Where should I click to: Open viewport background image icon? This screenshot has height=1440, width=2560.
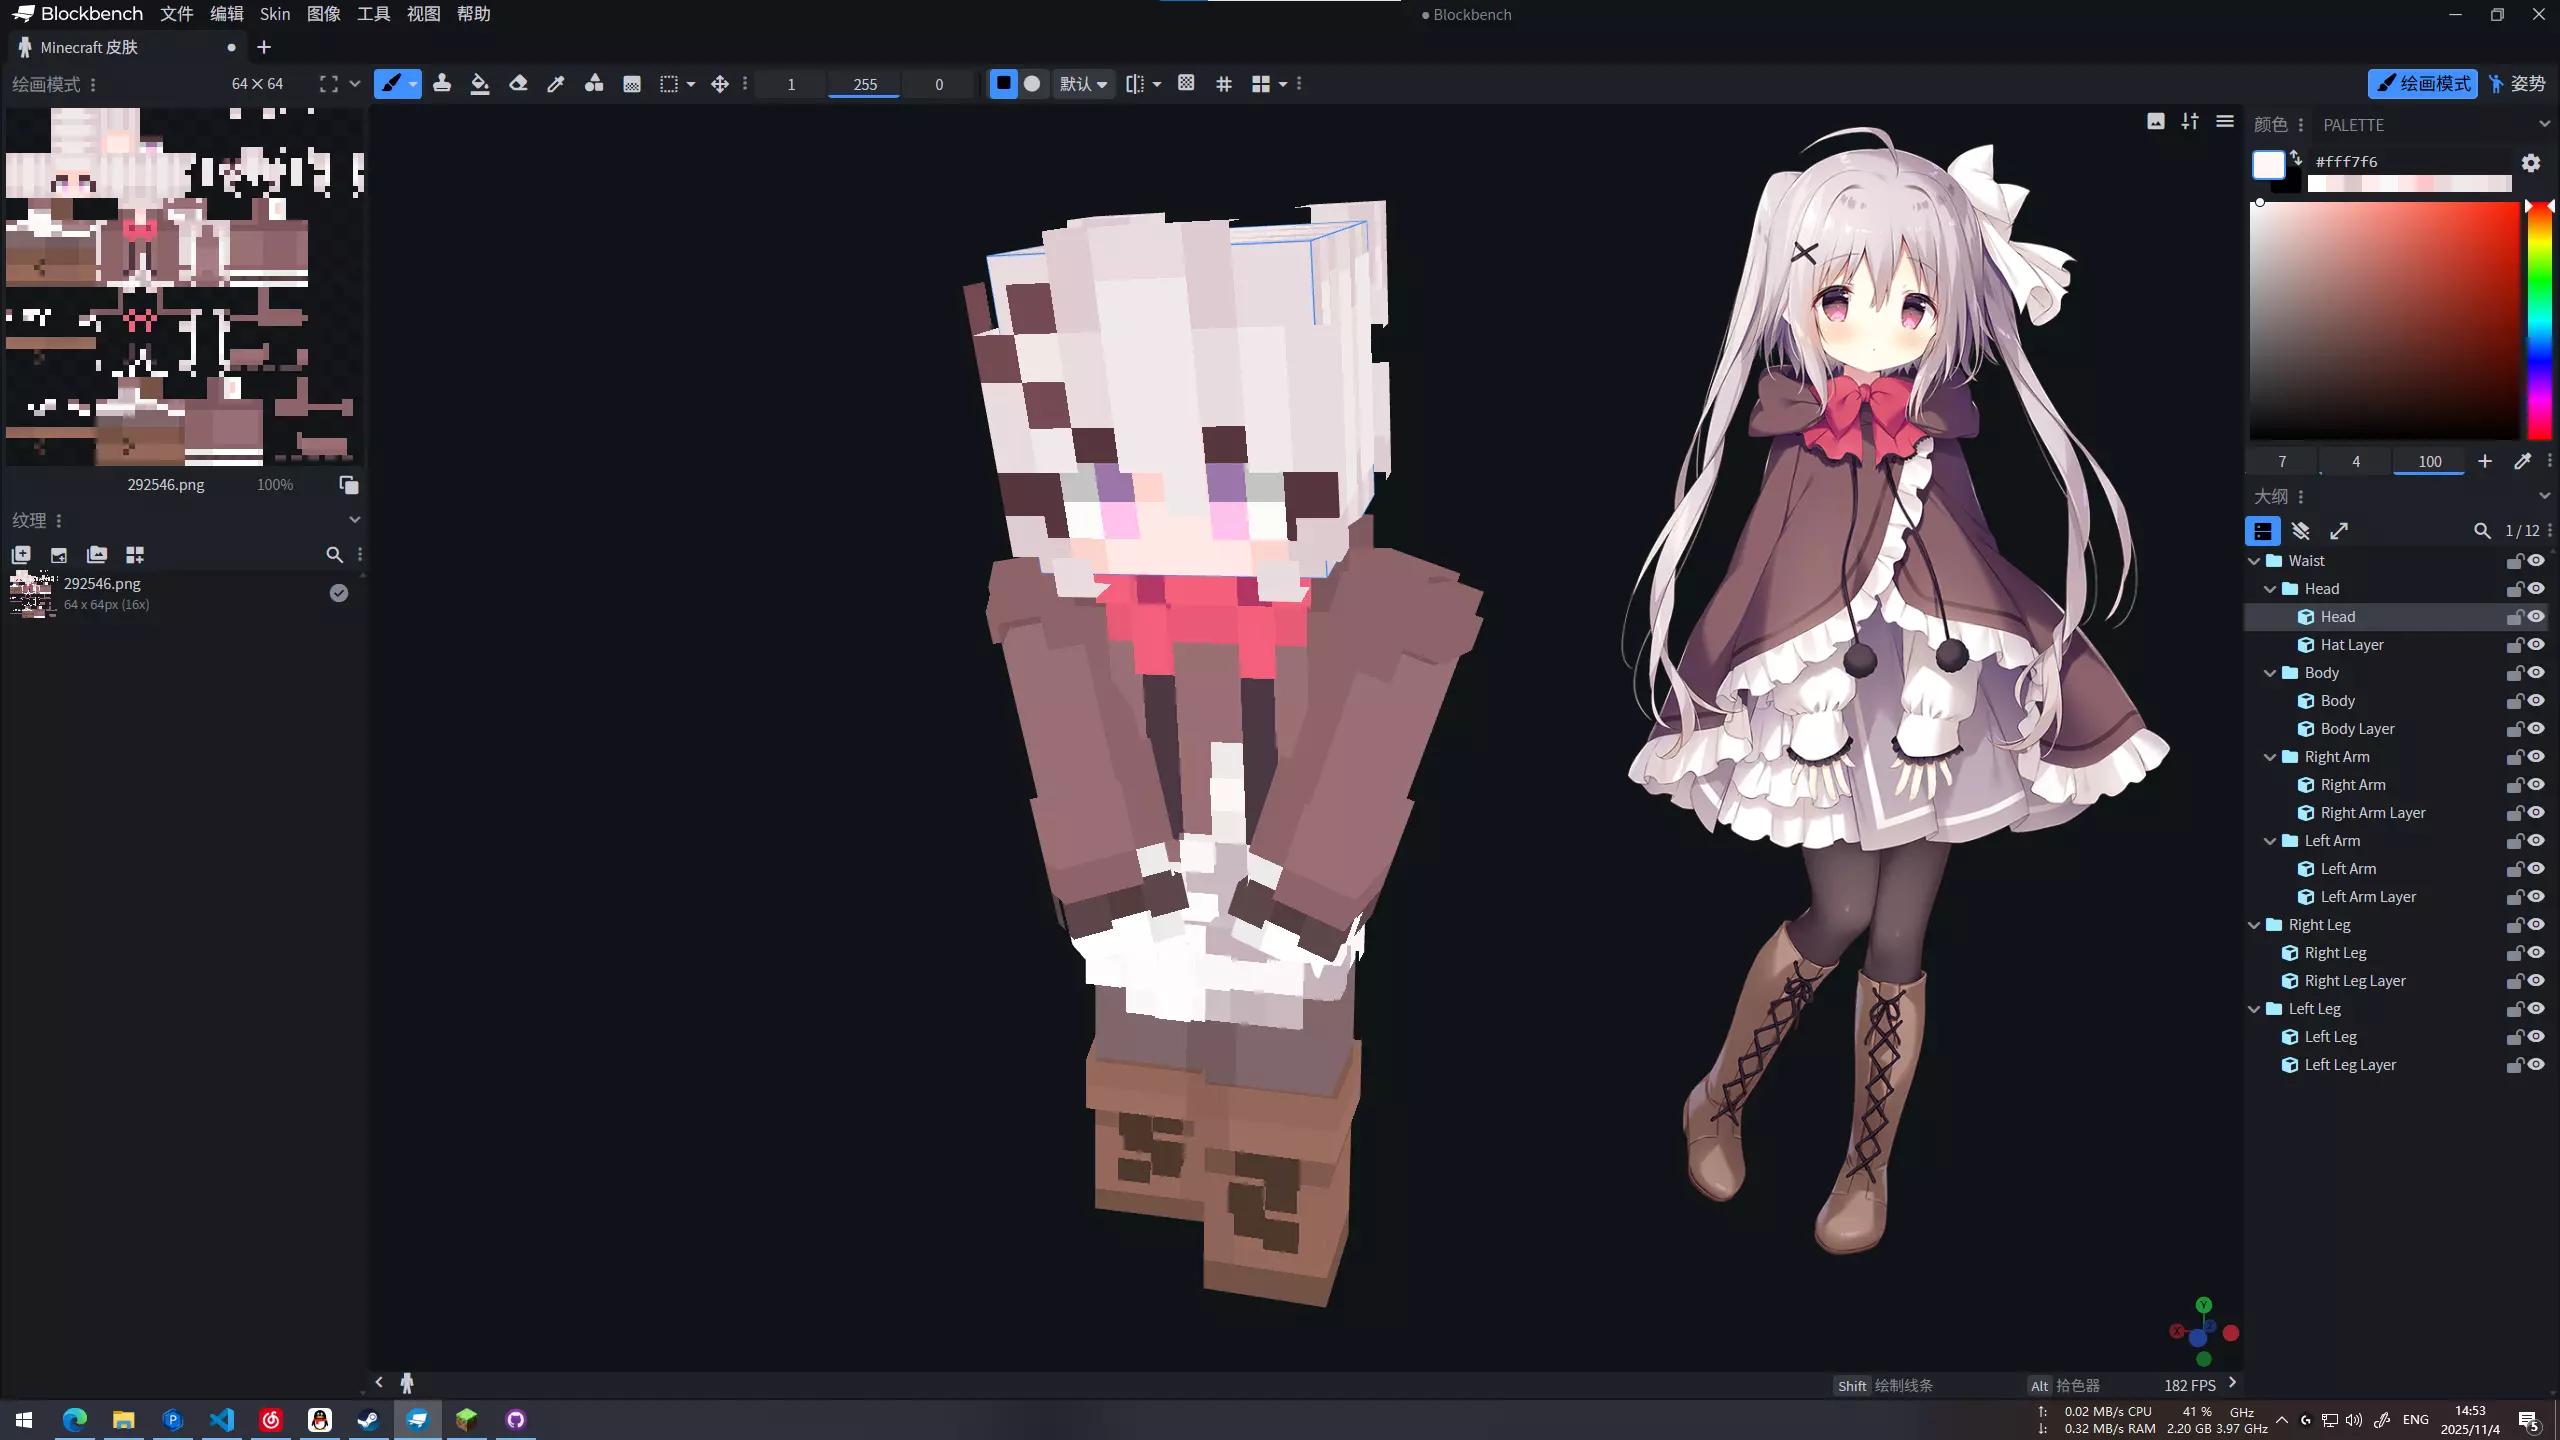[x=2156, y=121]
